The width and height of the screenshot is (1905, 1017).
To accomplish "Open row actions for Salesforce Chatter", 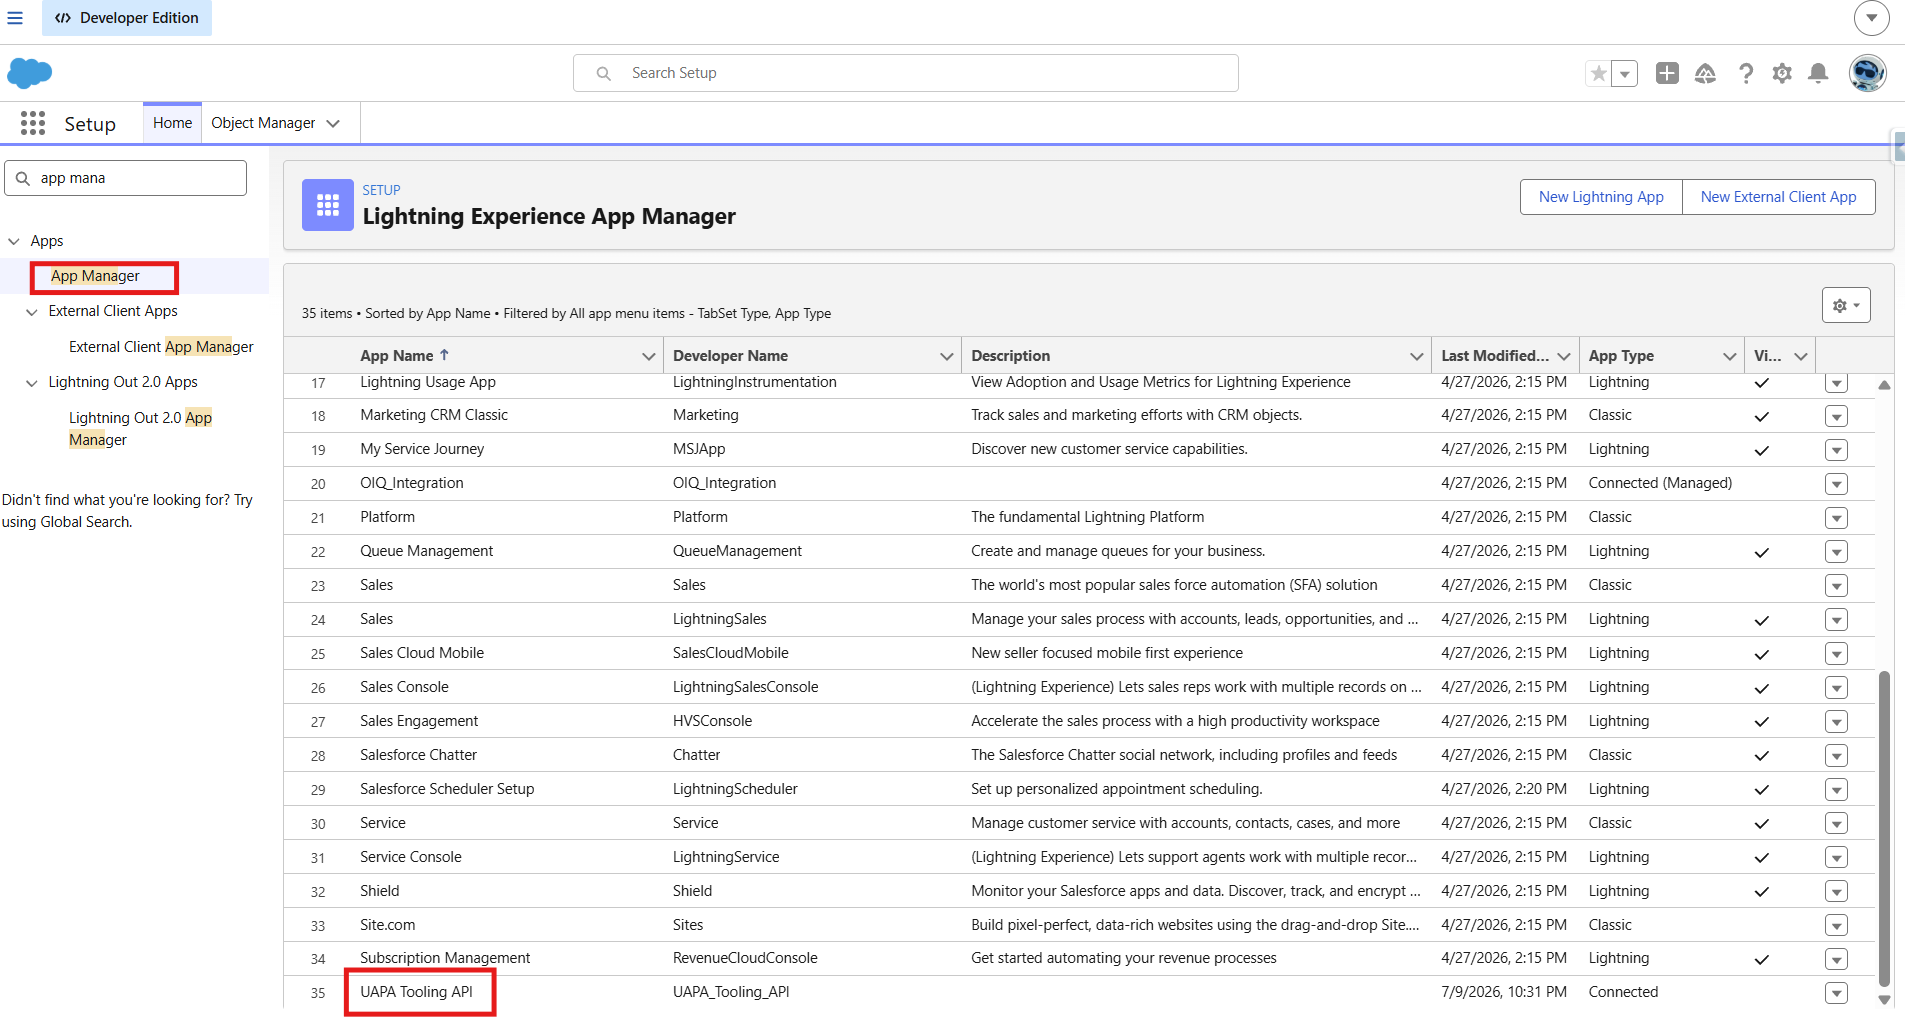I will [x=1836, y=756].
